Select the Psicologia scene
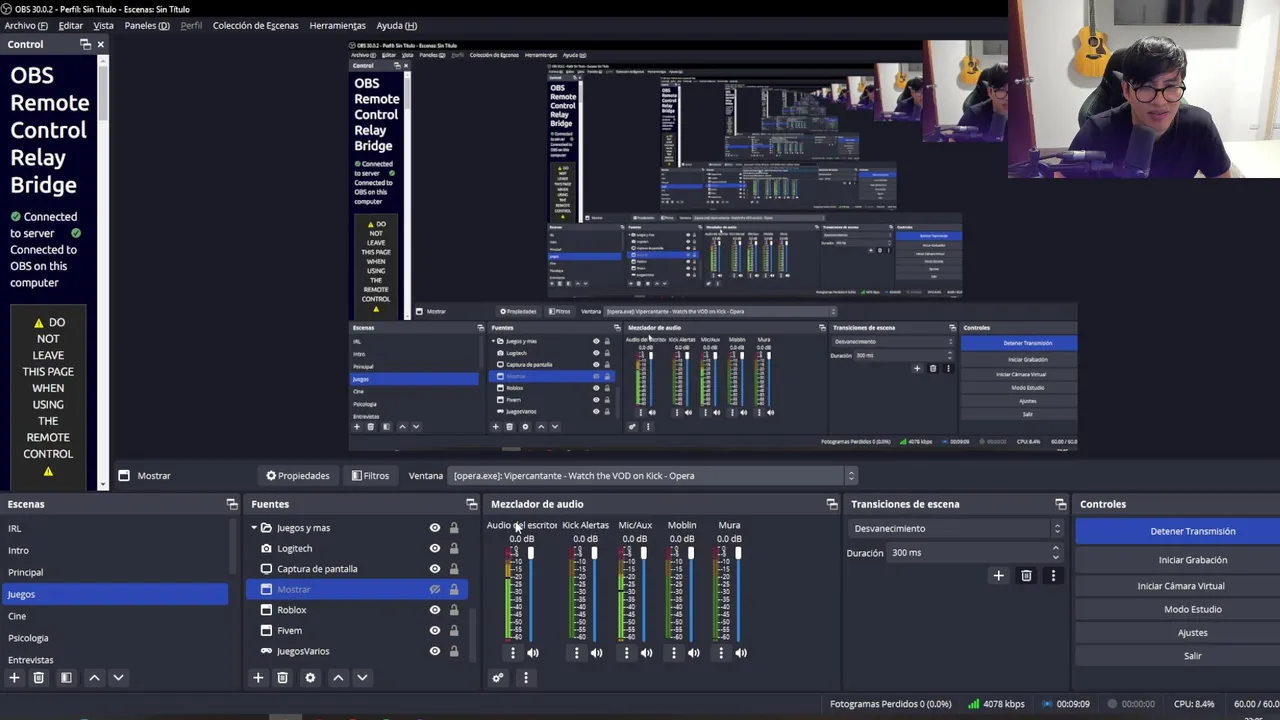The height and width of the screenshot is (720, 1280). tap(115, 638)
